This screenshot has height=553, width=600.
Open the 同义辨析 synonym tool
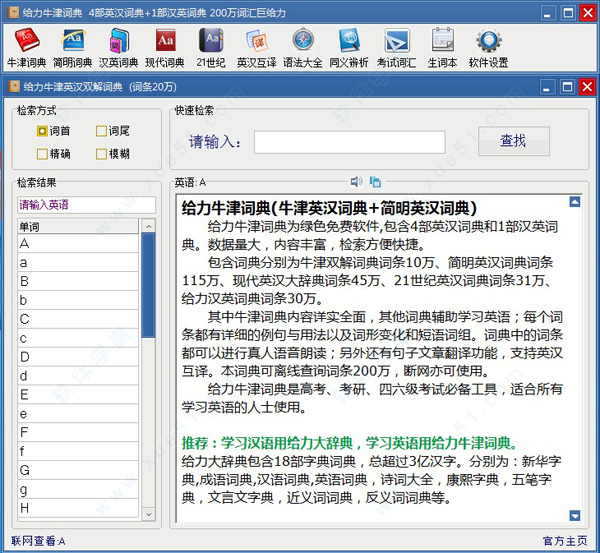pyautogui.click(x=349, y=48)
